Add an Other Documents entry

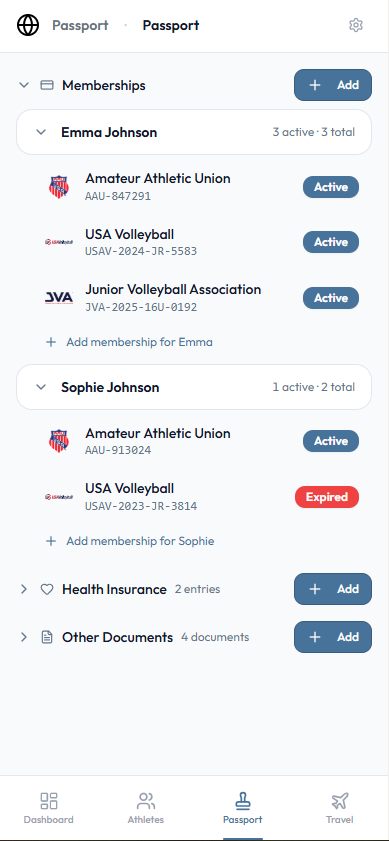point(333,637)
